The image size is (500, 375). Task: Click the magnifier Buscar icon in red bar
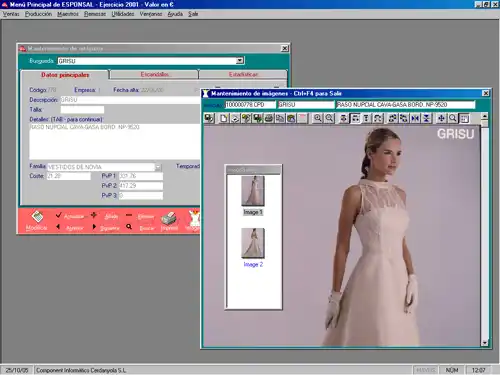tap(129, 227)
